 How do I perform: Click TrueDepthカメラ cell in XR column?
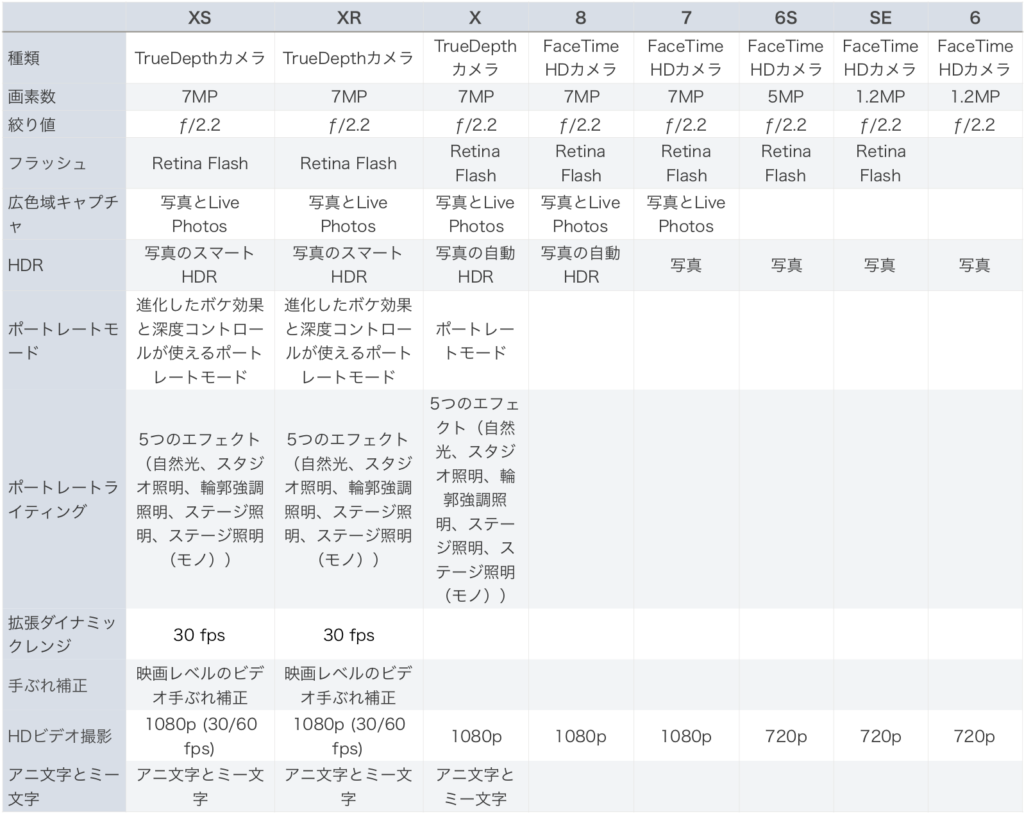point(349,58)
